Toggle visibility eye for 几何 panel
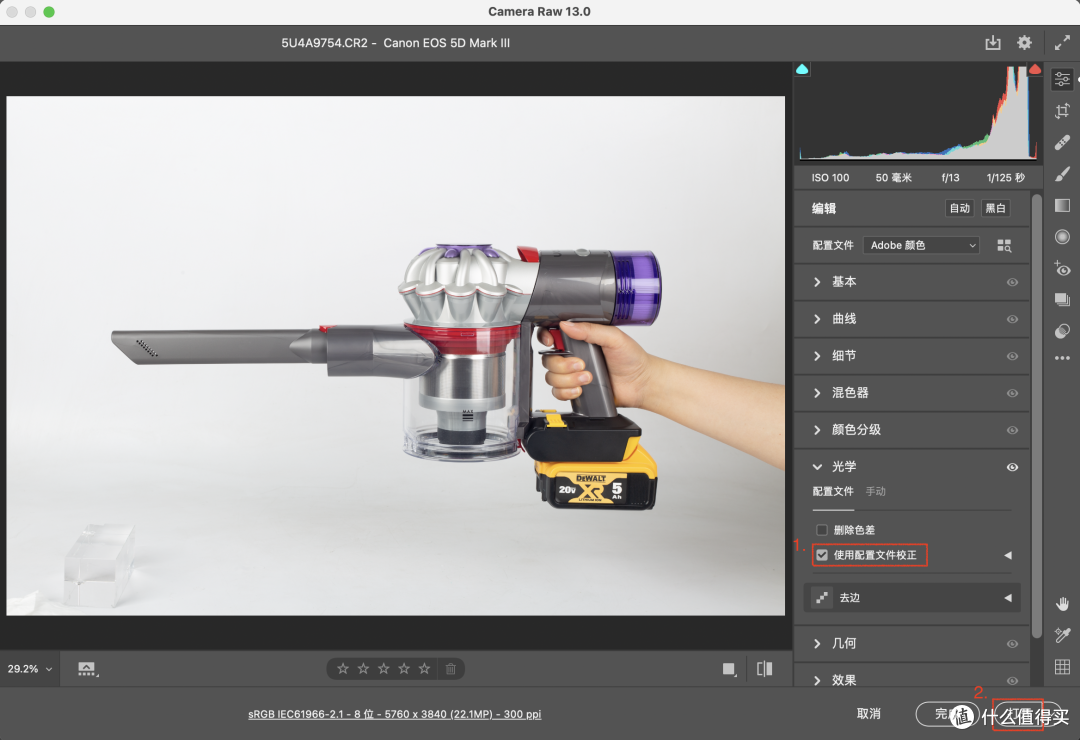 coord(1012,644)
